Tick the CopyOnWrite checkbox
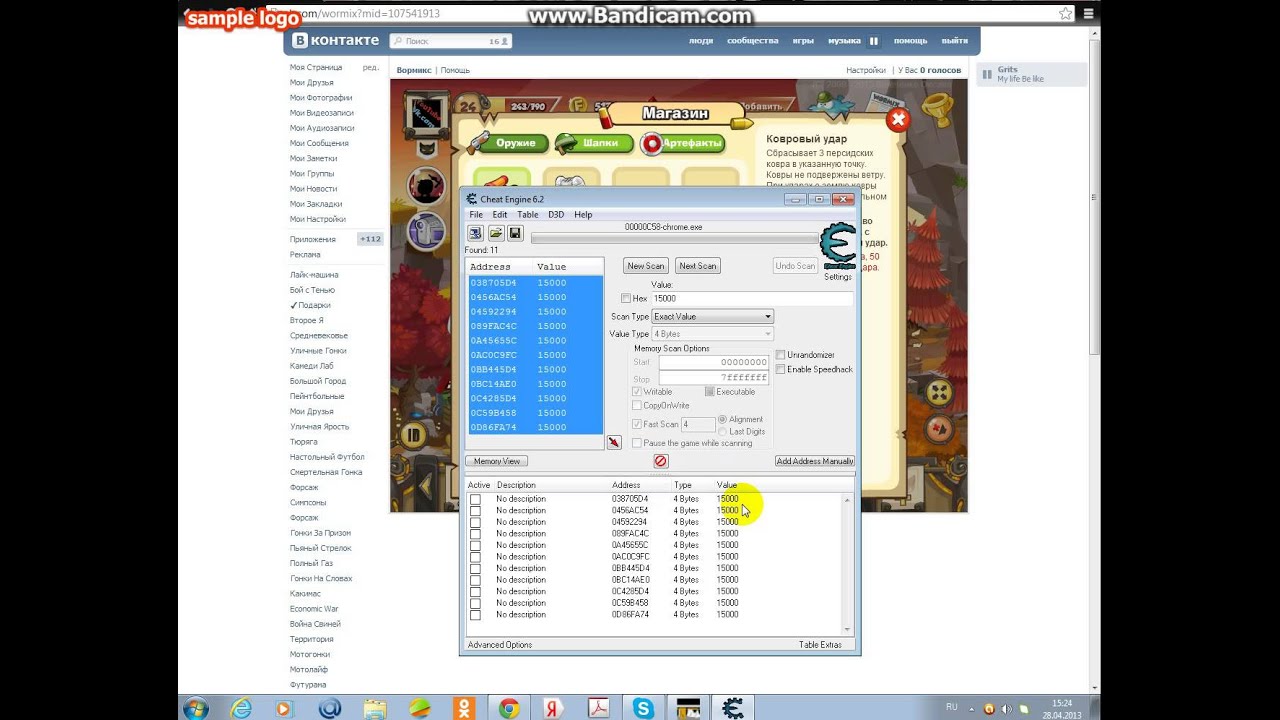Viewport: 1280px width, 720px height. pos(637,405)
